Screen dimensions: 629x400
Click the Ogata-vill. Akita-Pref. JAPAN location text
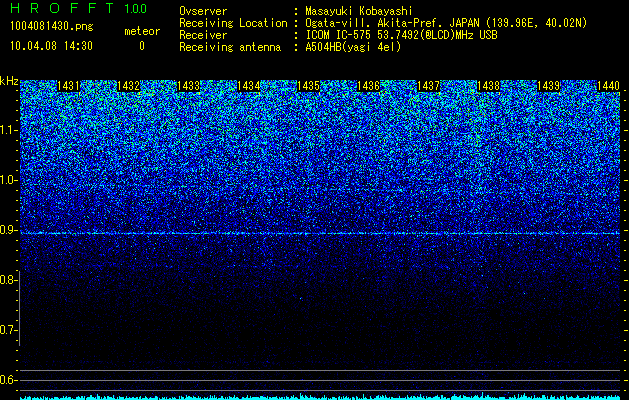(446, 23)
